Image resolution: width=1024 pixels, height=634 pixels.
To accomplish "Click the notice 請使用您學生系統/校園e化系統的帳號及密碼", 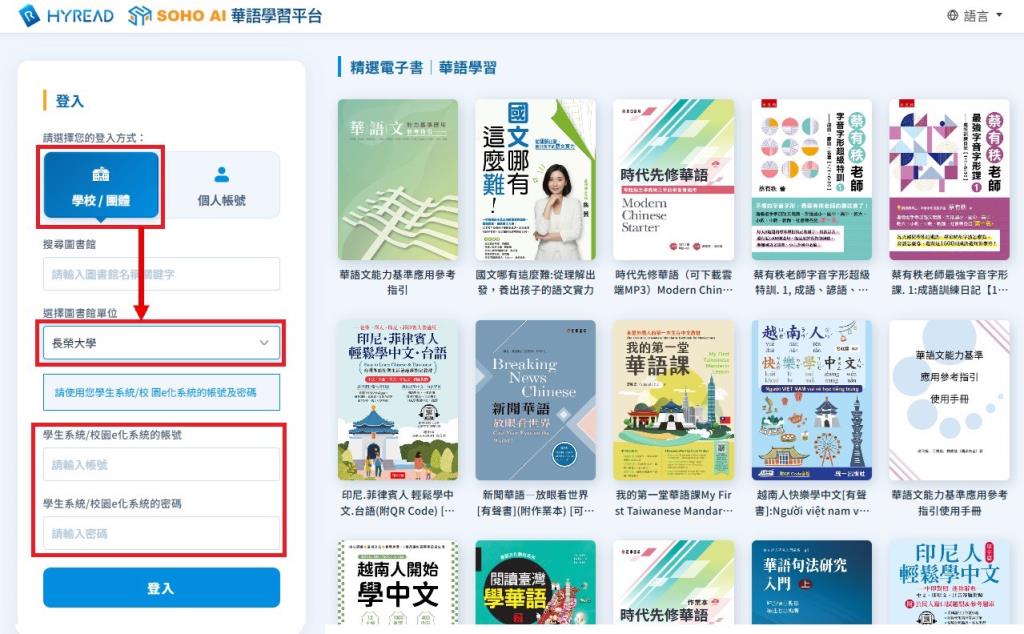I will (x=161, y=392).
